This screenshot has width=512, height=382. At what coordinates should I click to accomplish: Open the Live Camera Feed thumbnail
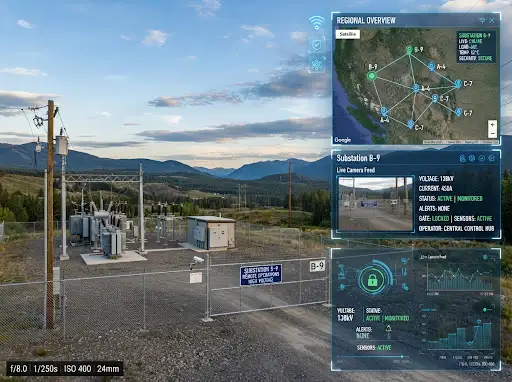(375, 204)
